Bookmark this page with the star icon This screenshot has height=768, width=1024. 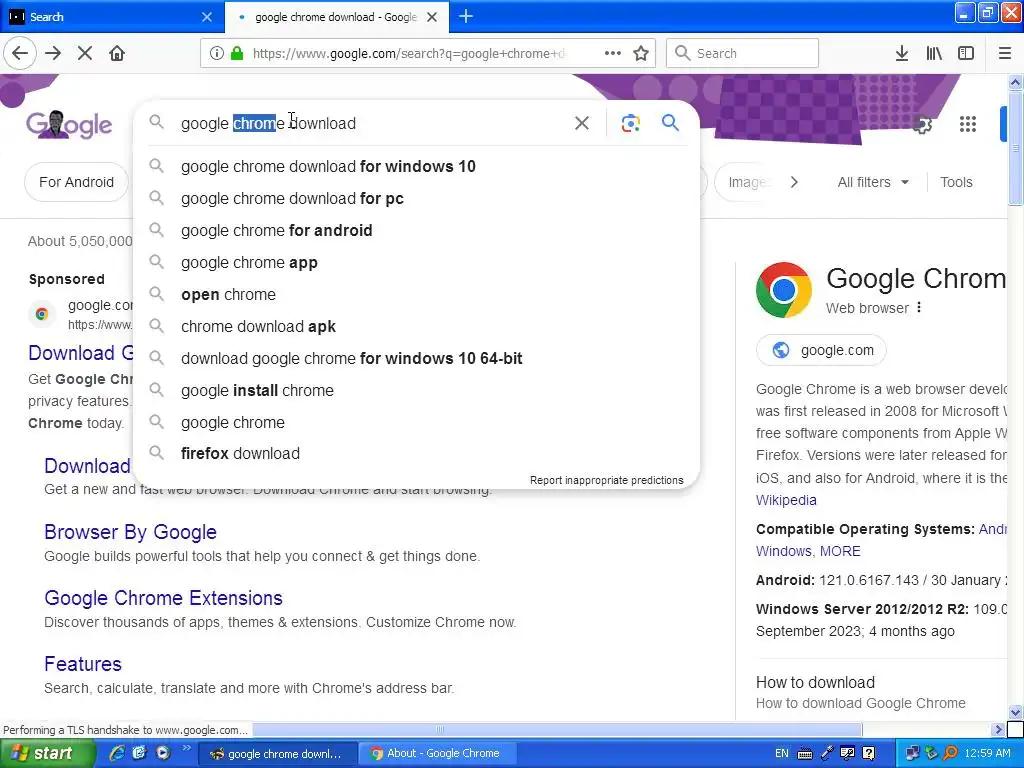coord(641,54)
